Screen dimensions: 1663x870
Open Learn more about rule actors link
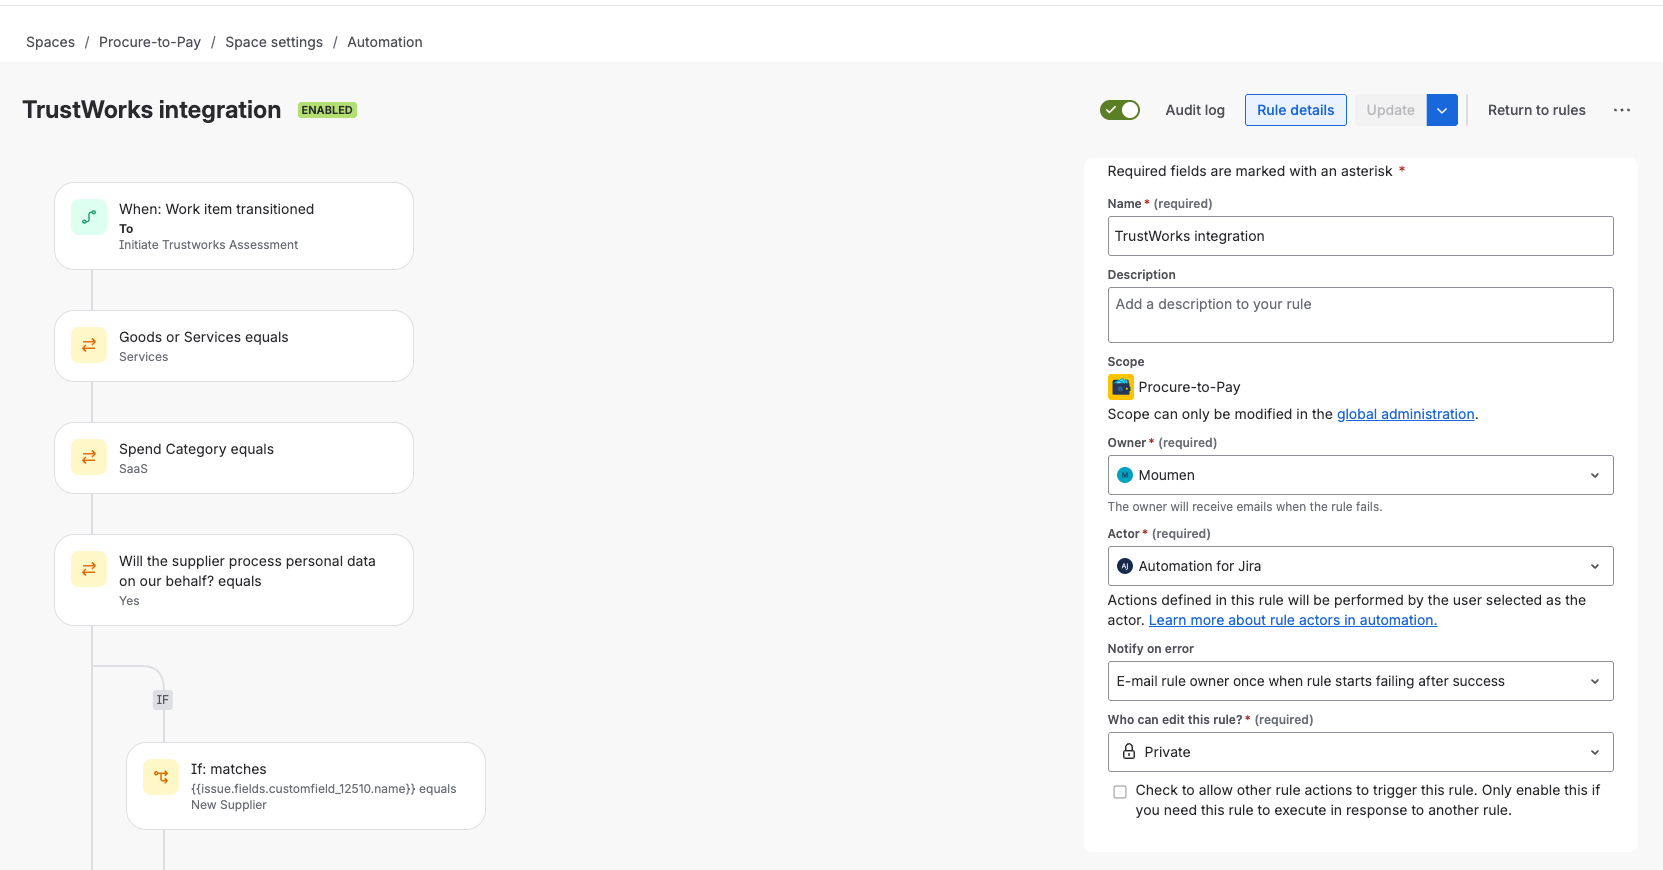click(1293, 620)
